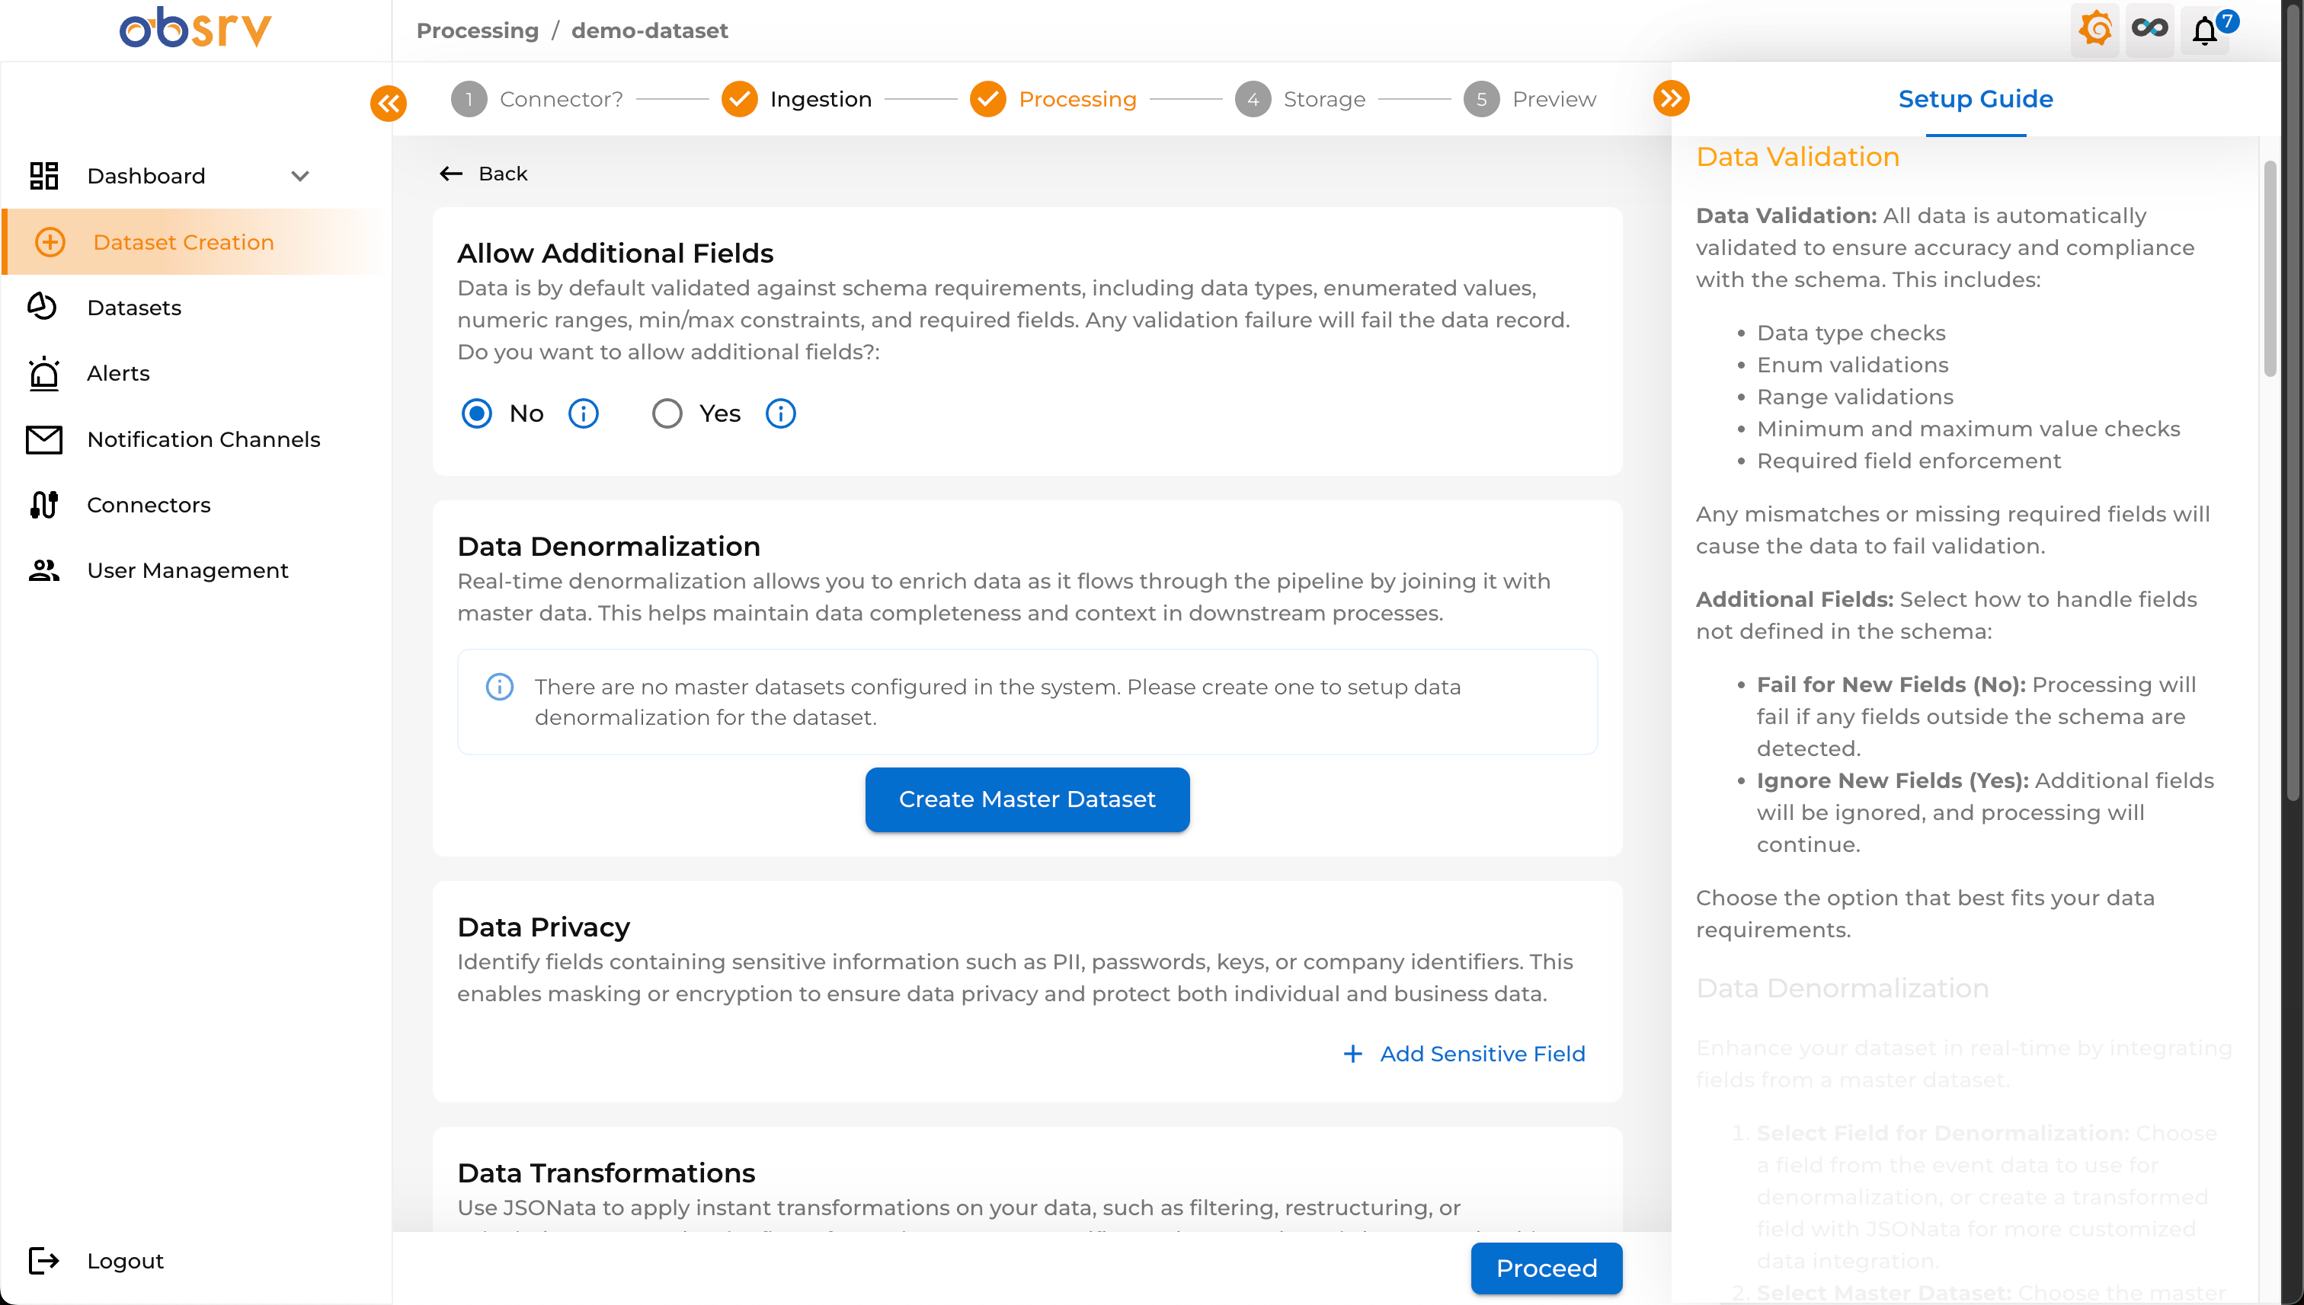
Task: Click Processing breadcrumb link
Action: pos(478,30)
